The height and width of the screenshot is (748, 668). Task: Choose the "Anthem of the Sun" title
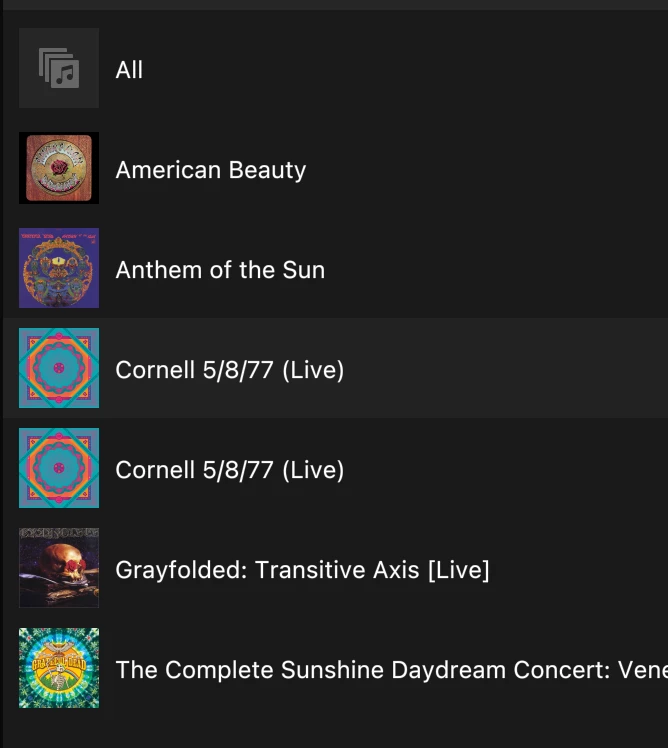[220, 270]
